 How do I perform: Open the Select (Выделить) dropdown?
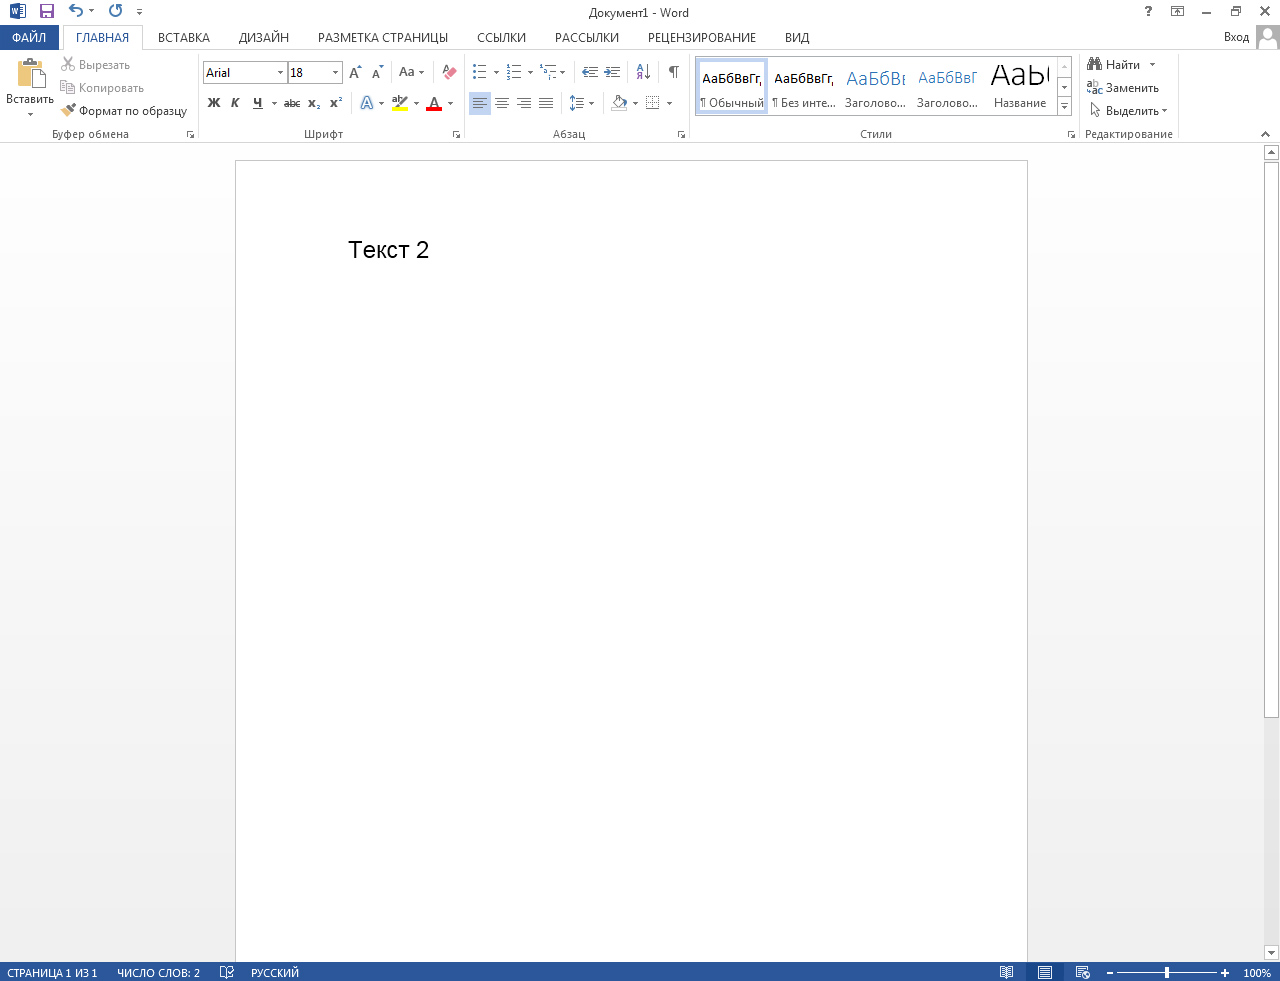coord(1128,111)
